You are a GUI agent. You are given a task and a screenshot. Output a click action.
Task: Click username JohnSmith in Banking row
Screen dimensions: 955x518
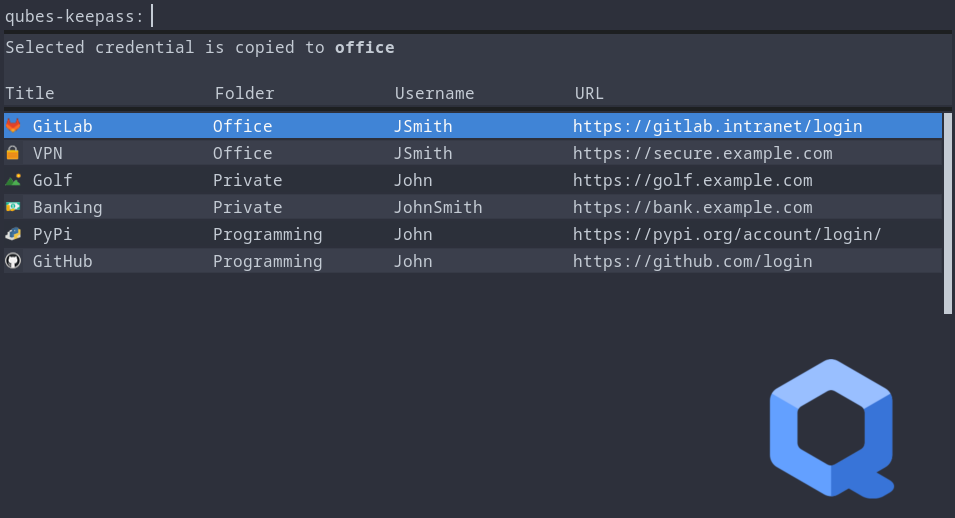pyautogui.click(x=438, y=207)
